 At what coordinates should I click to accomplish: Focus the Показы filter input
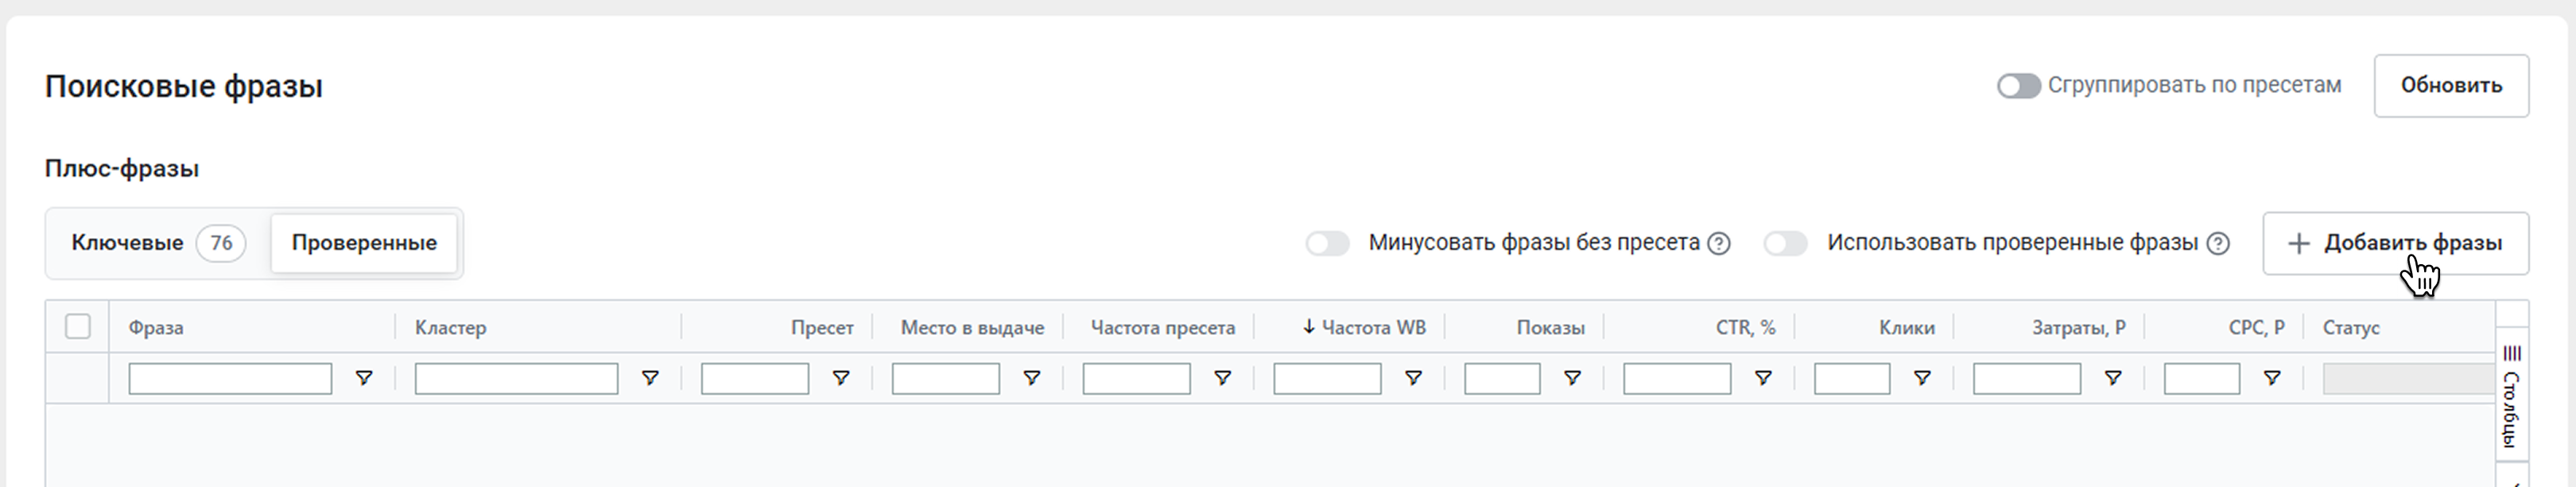coord(1502,379)
